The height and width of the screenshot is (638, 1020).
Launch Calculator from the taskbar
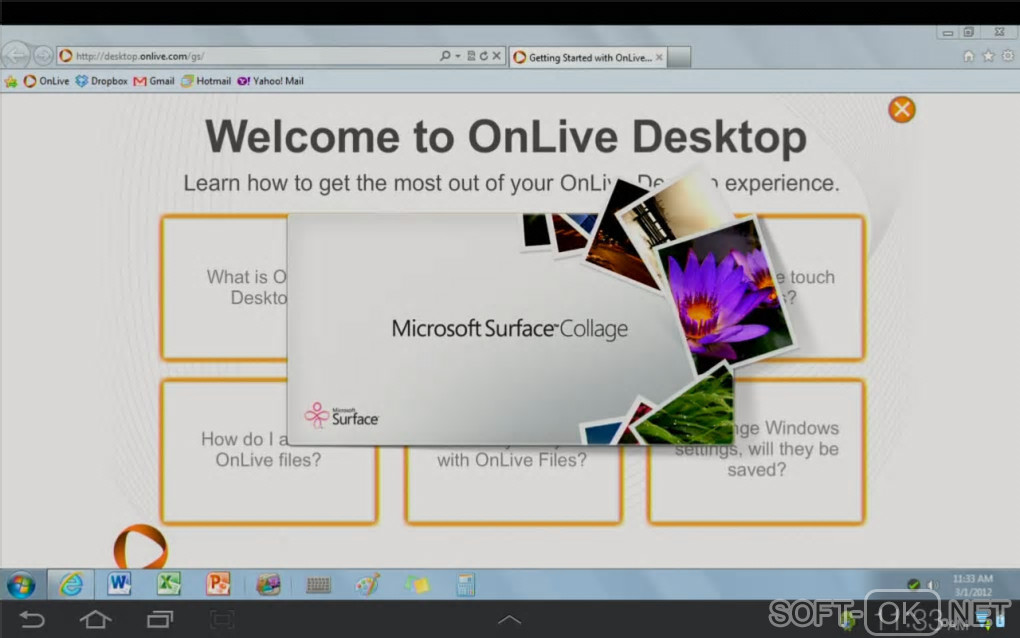[x=465, y=585]
